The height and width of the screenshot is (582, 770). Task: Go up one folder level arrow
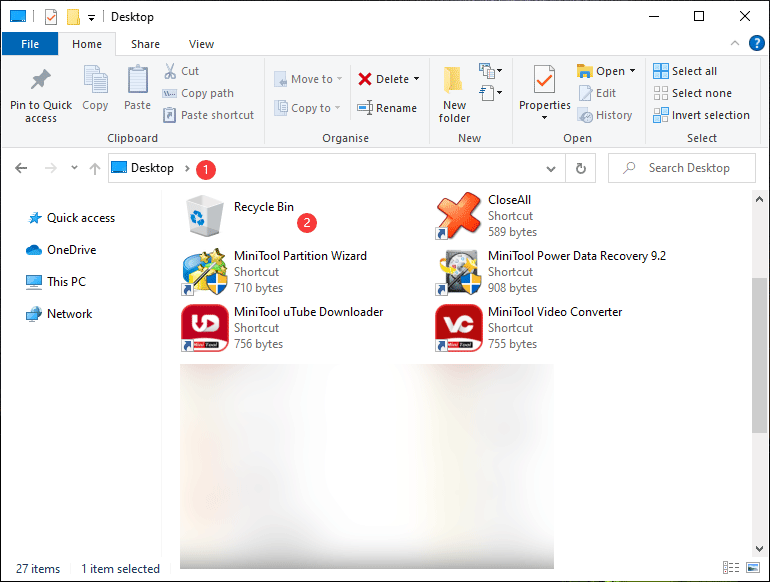(x=95, y=168)
